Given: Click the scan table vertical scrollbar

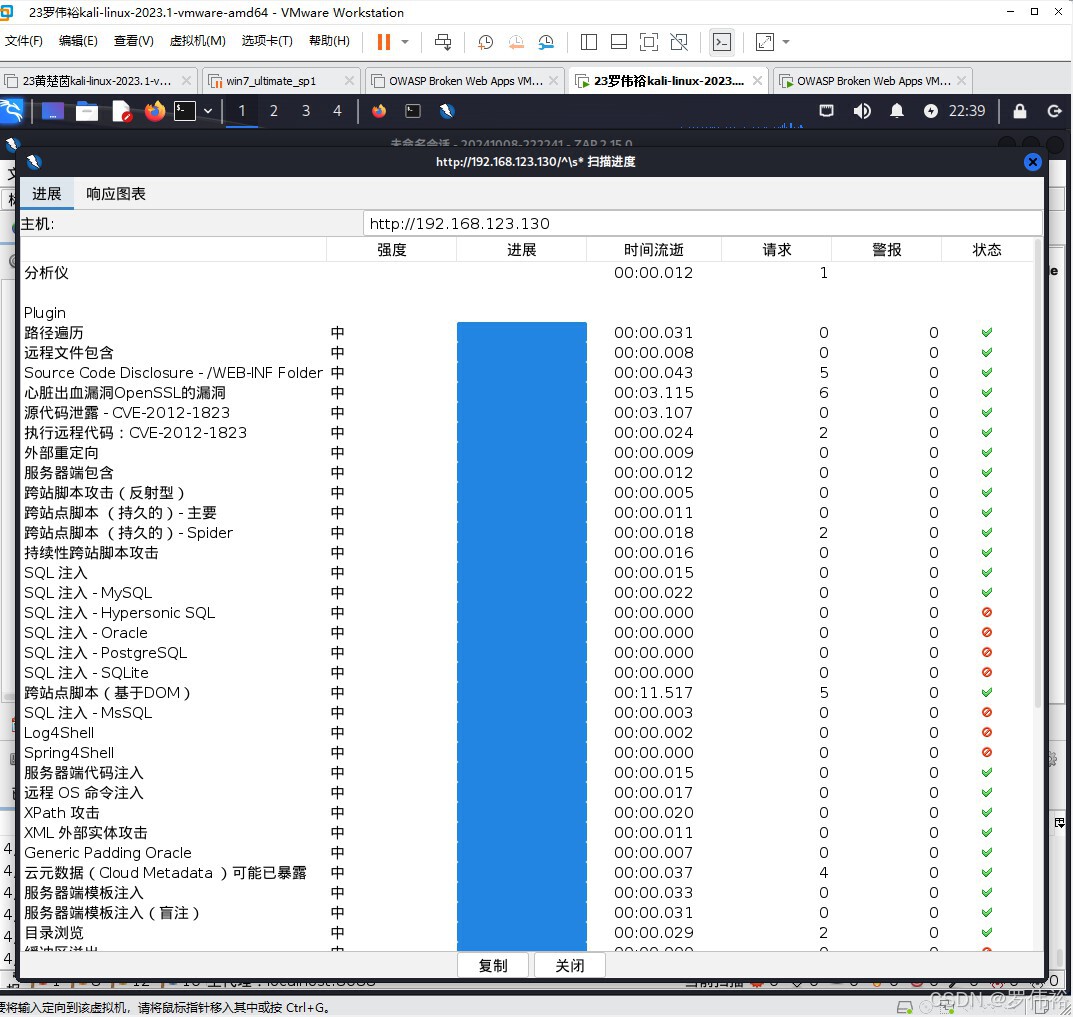Looking at the screenshot, I should (x=1038, y=472).
